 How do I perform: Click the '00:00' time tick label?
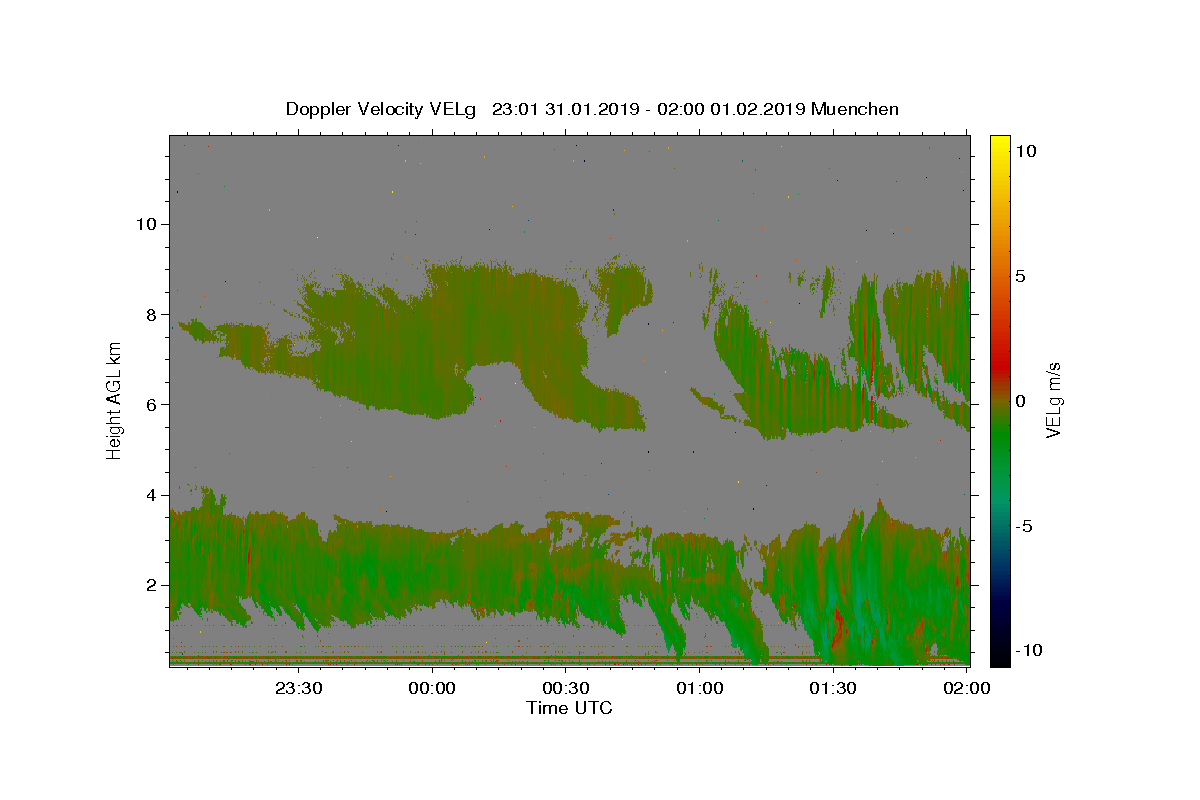[x=433, y=689]
